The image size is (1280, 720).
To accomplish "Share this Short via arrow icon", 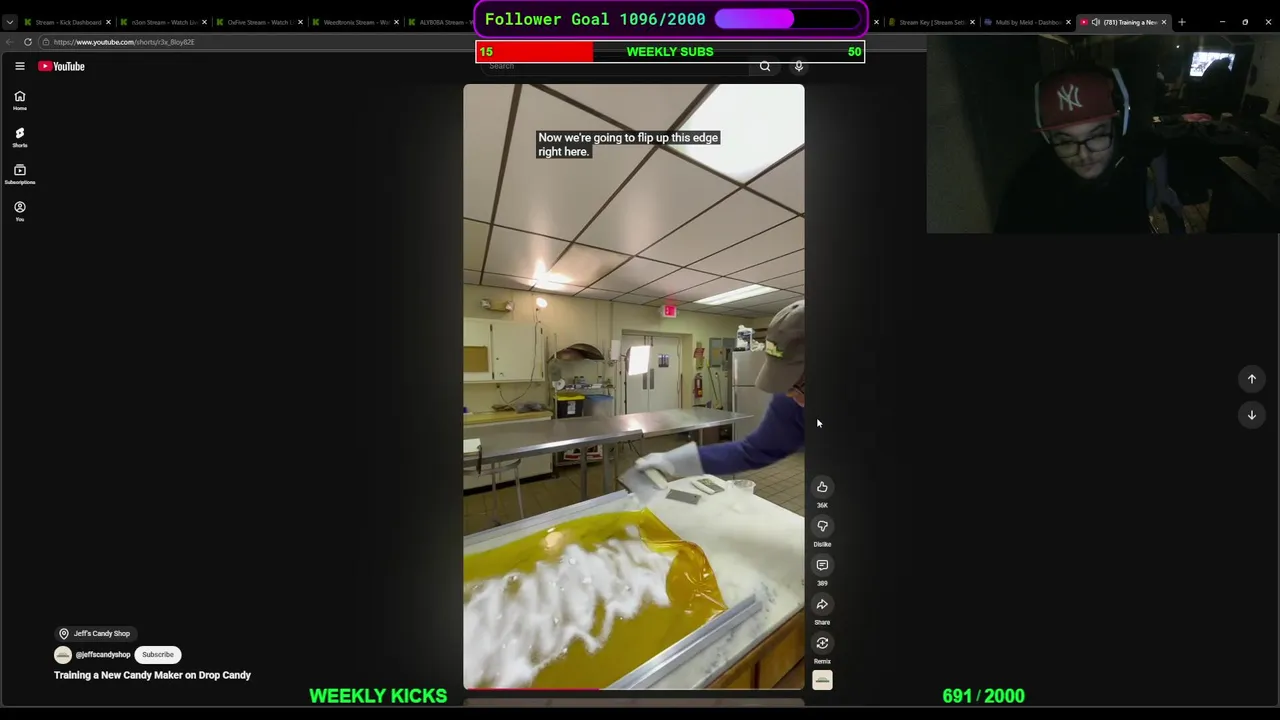I will (x=822, y=604).
